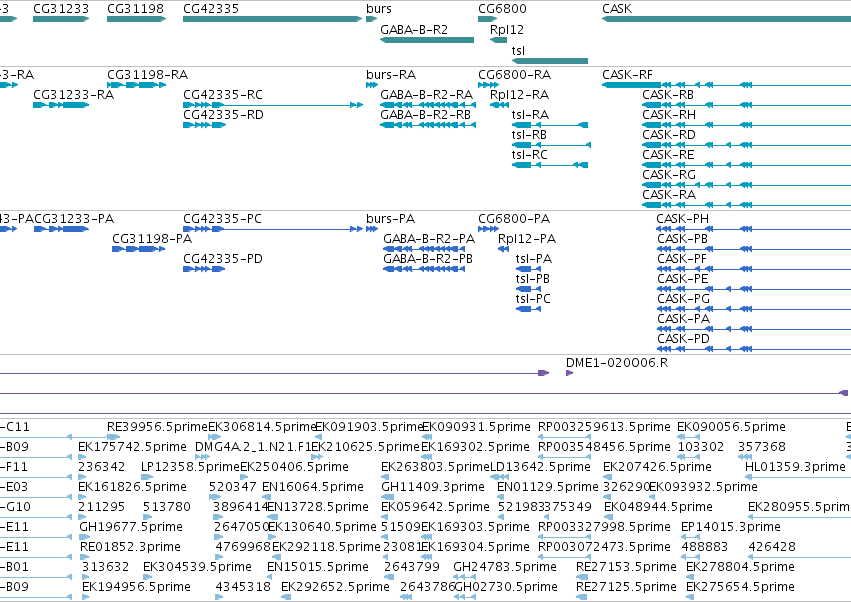Click feature label 357368
851x602 pixels.
click(x=761, y=447)
